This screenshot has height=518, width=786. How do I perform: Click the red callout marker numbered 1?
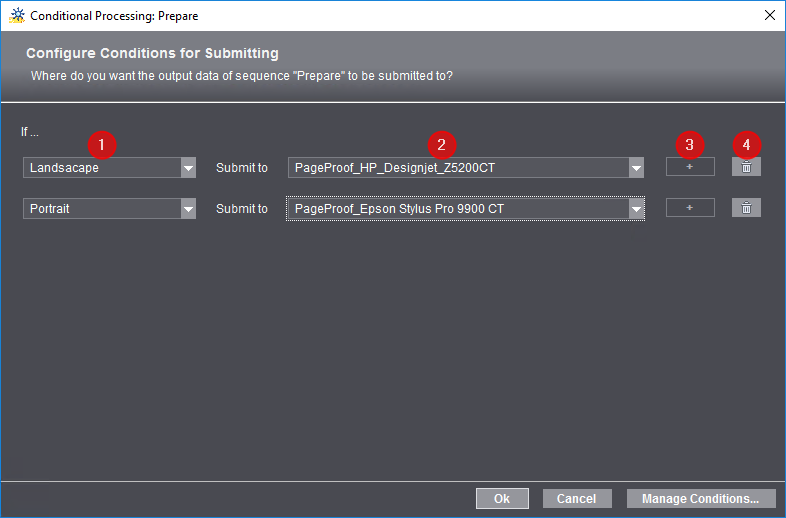click(x=103, y=144)
